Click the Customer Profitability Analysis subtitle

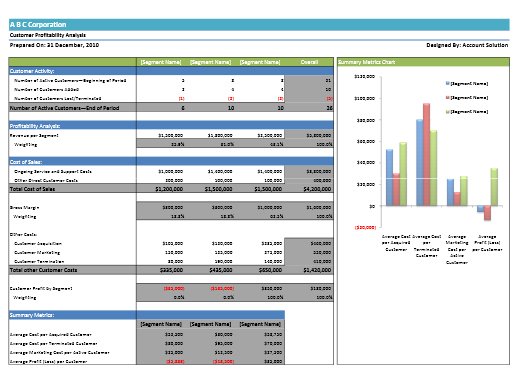pos(48,35)
